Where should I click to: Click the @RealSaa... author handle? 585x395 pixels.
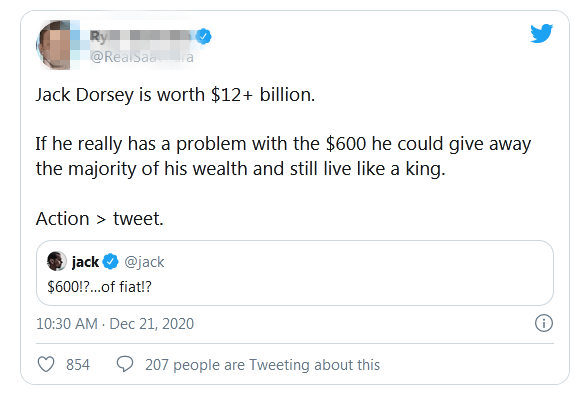pos(142,57)
